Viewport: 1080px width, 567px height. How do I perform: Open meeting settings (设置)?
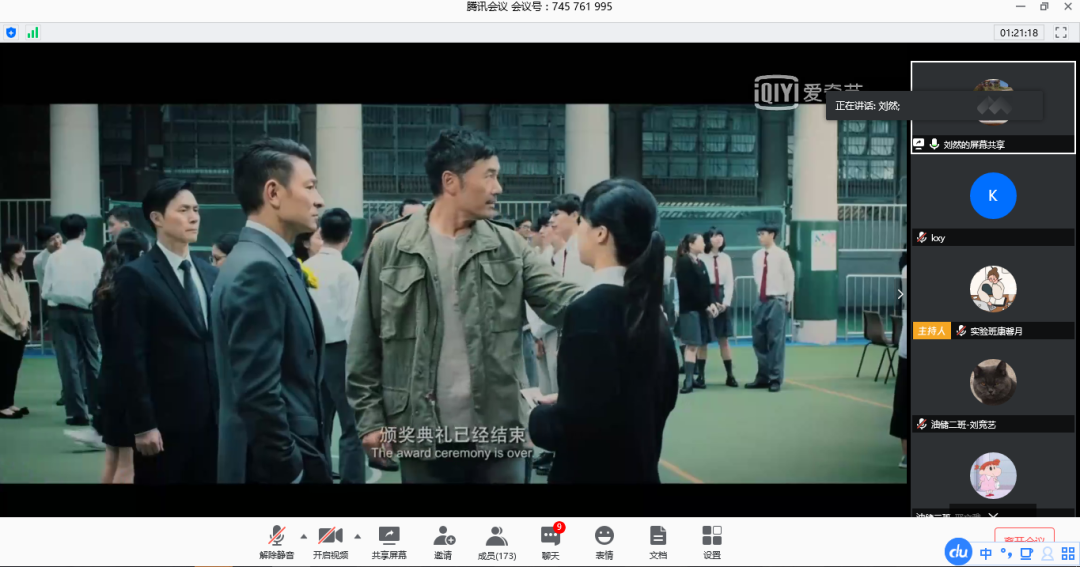711,542
